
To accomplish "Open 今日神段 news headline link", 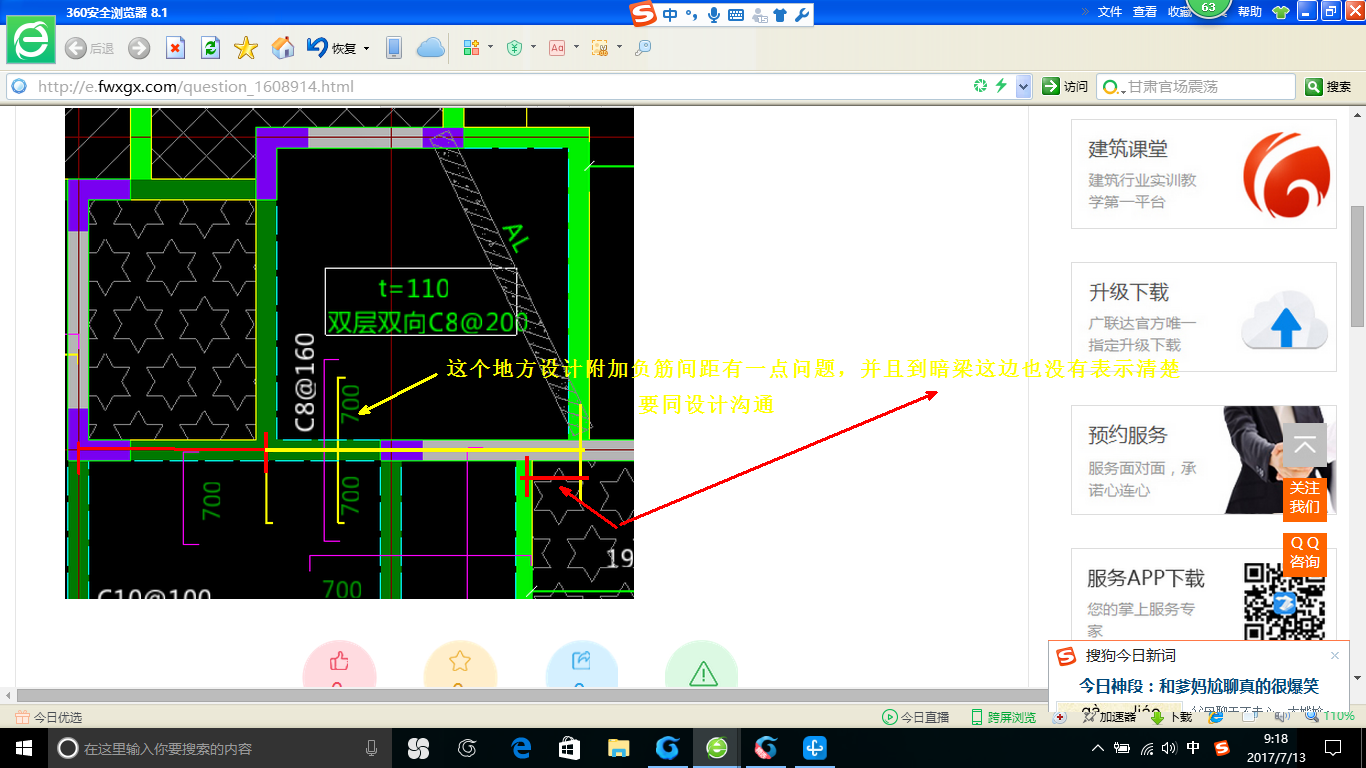I will click(x=1199, y=686).
